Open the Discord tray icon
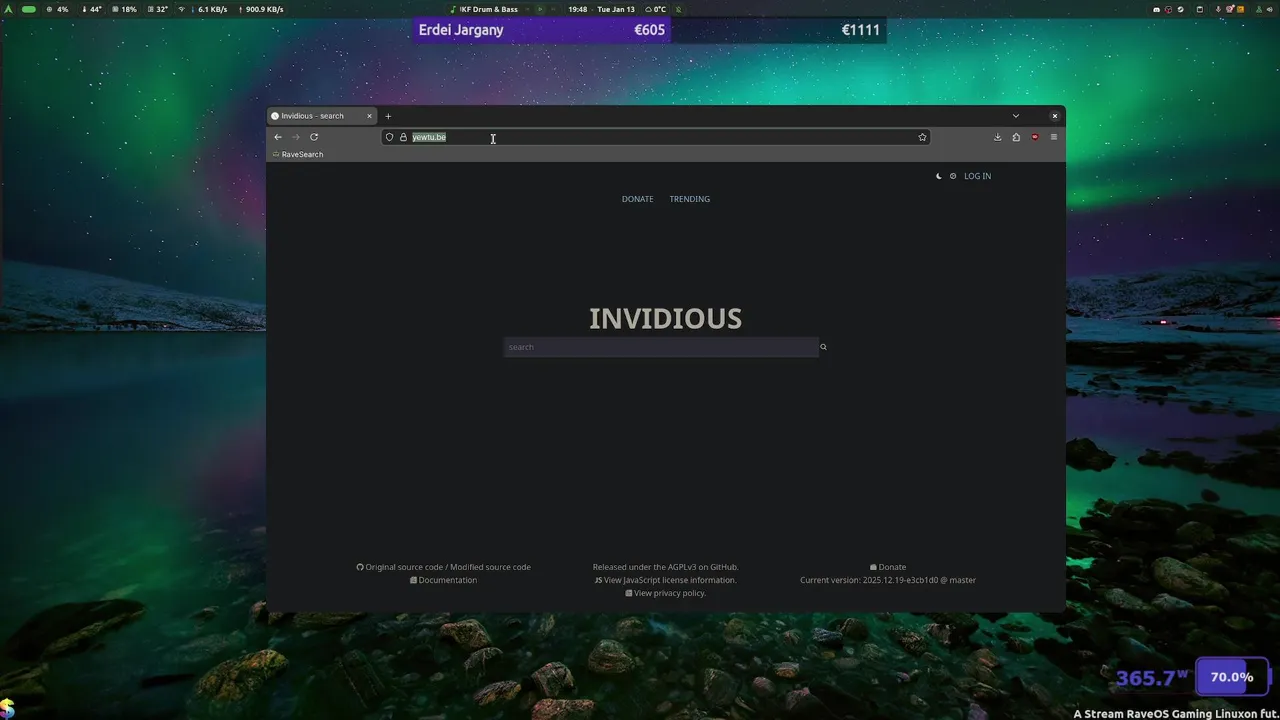The image size is (1280, 720). pos(1157,9)
